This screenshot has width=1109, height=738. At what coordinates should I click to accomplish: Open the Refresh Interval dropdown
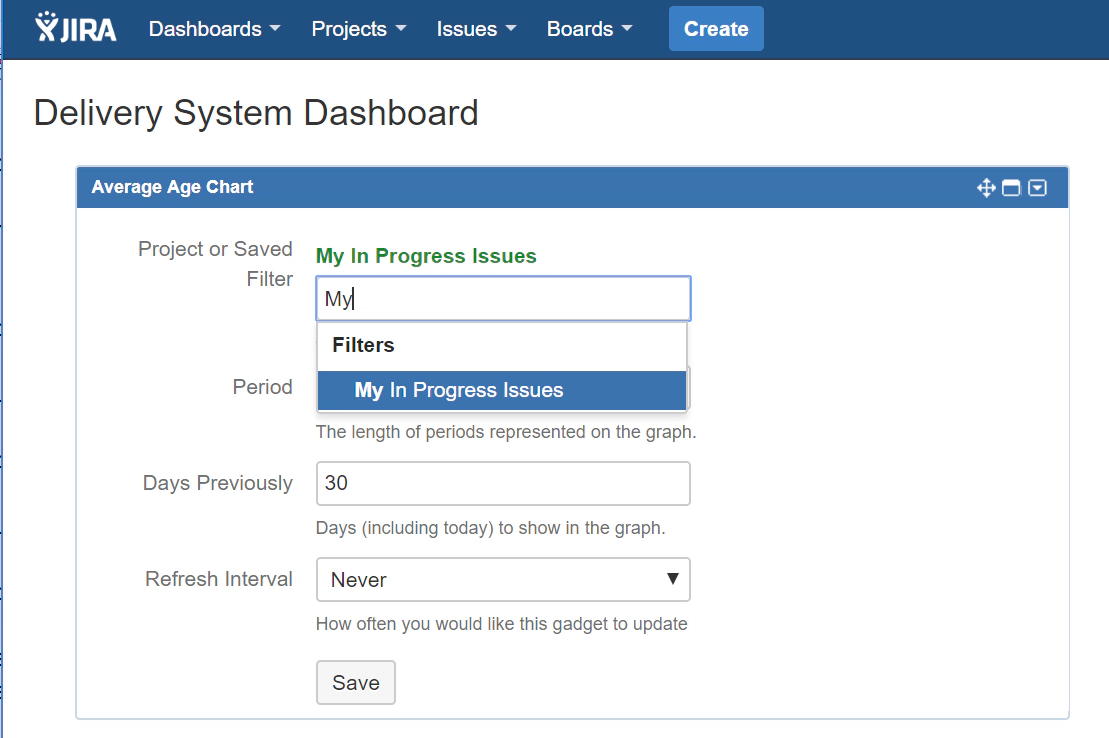point(503,580)
